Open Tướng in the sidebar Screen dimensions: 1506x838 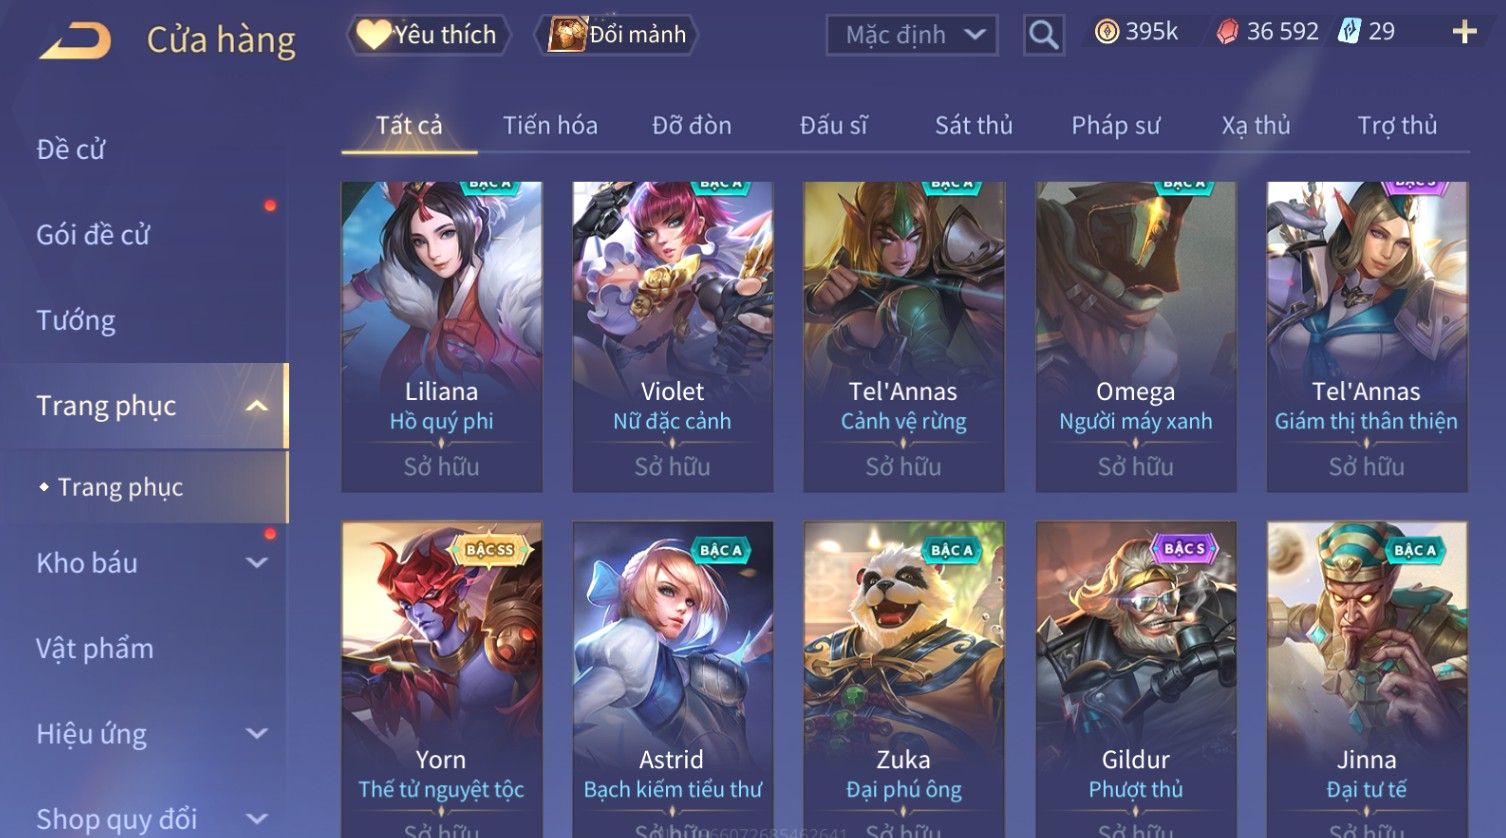(x=76, y=321)
